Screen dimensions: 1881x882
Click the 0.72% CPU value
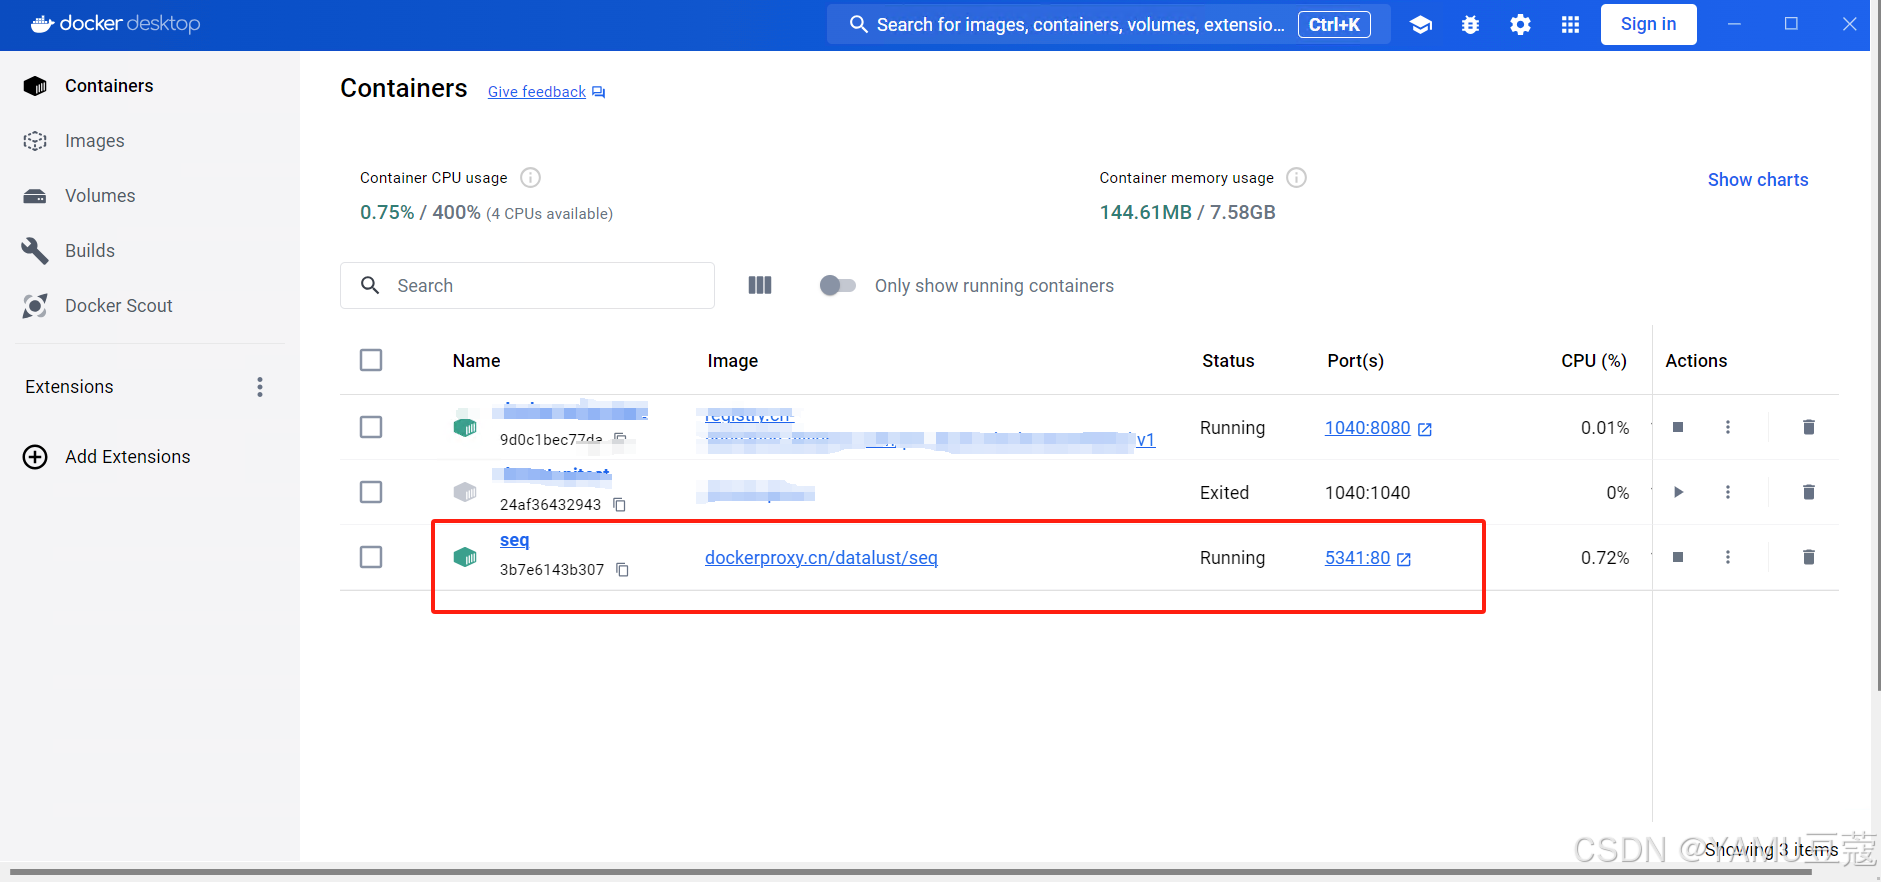pyautogui.click(x=1605, y=558)
